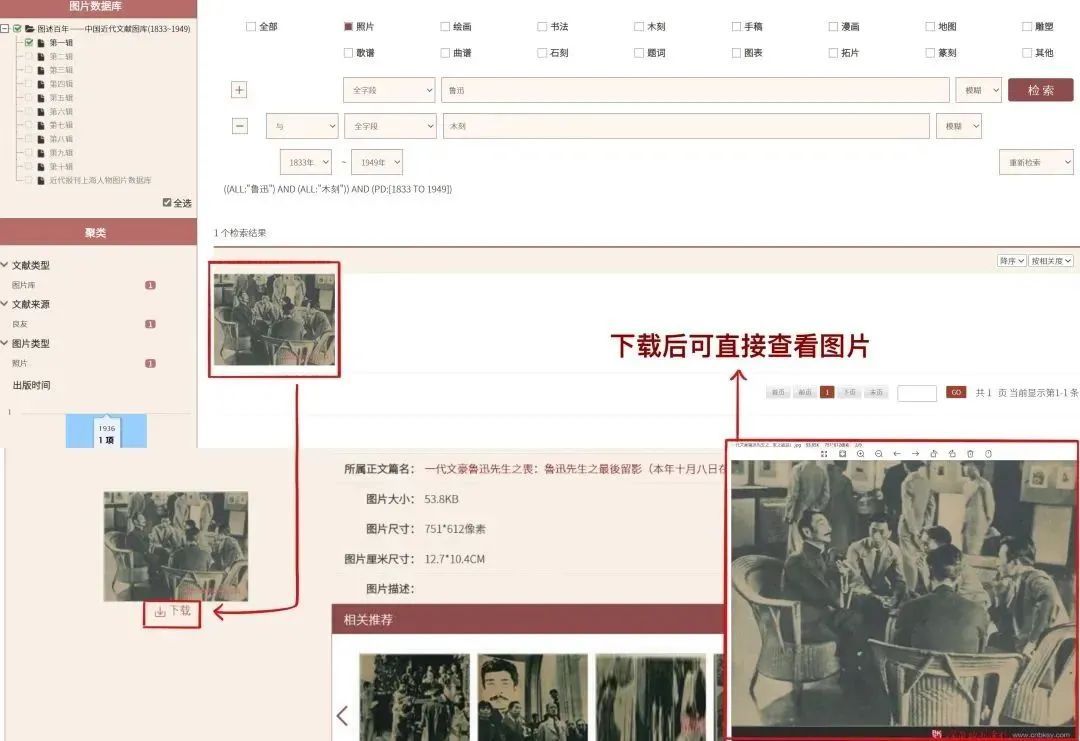Open the search result photo thumbnail
1080x741 pixels.
(274, 319)
